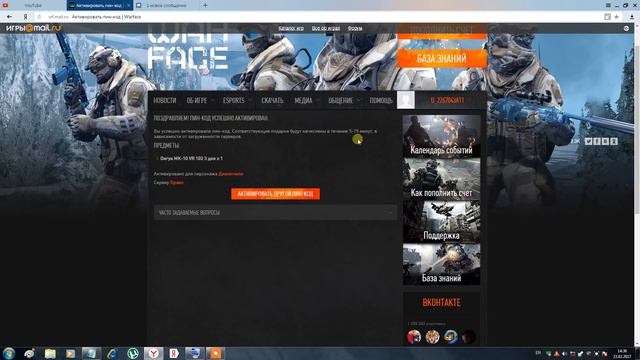Open Как пополнить счет thumbnail
The image size is (640, 360).
pyautogui.click(x=441, y=179)
